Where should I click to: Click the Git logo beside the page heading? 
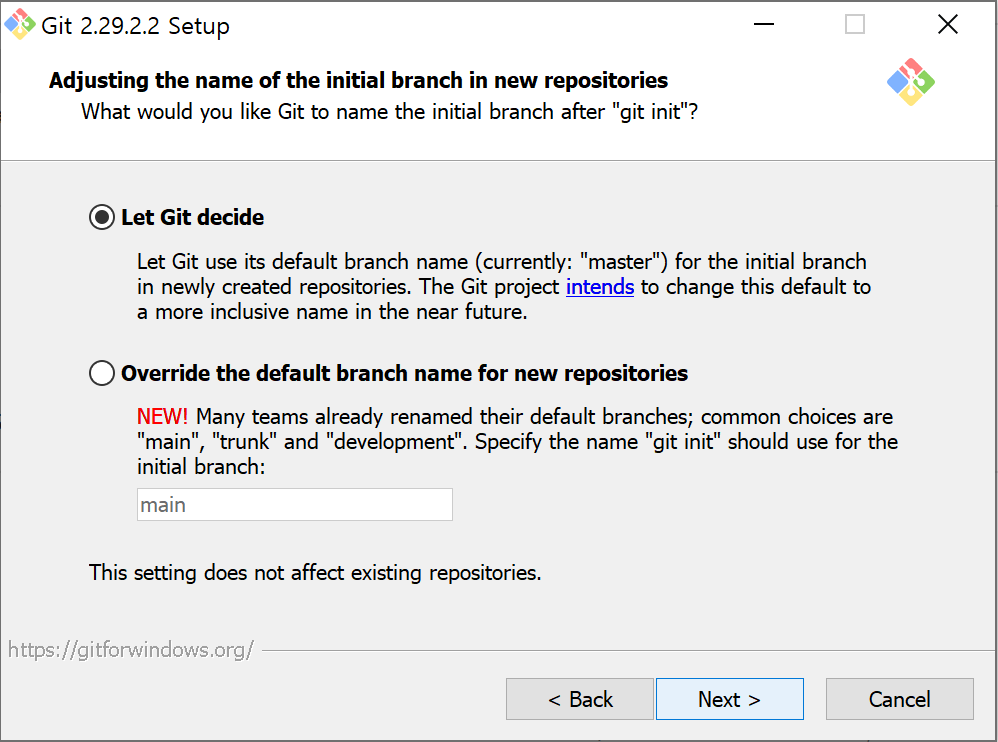tap(911, 82)
